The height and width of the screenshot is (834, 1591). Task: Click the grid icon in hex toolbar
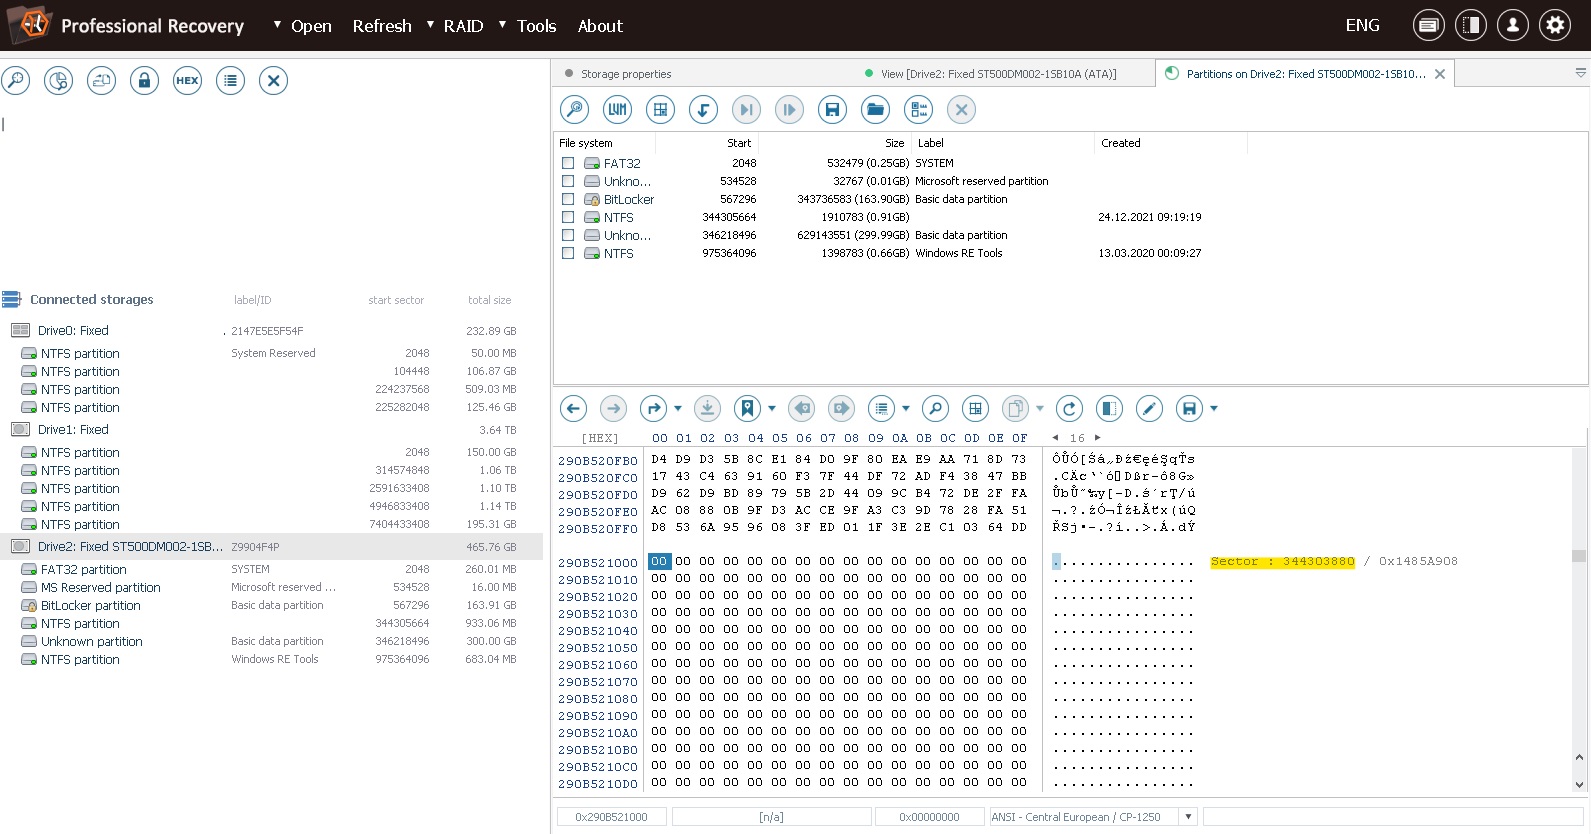coord(975,408)
